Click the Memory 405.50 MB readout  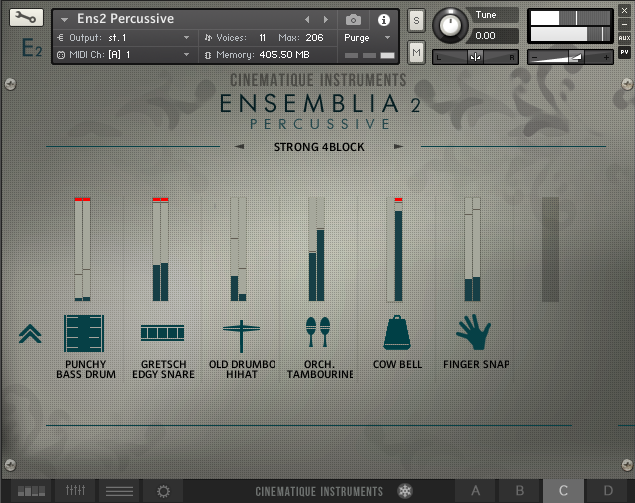(284, 55)
